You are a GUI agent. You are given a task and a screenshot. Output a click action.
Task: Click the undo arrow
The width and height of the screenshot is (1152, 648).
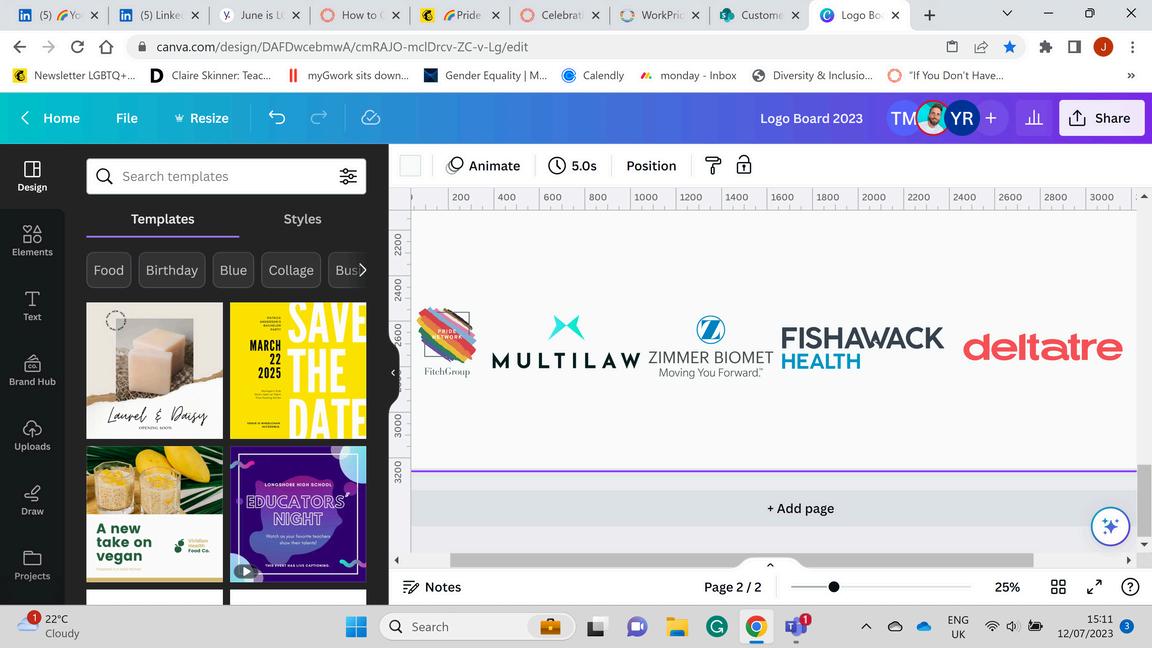[277, 118]
